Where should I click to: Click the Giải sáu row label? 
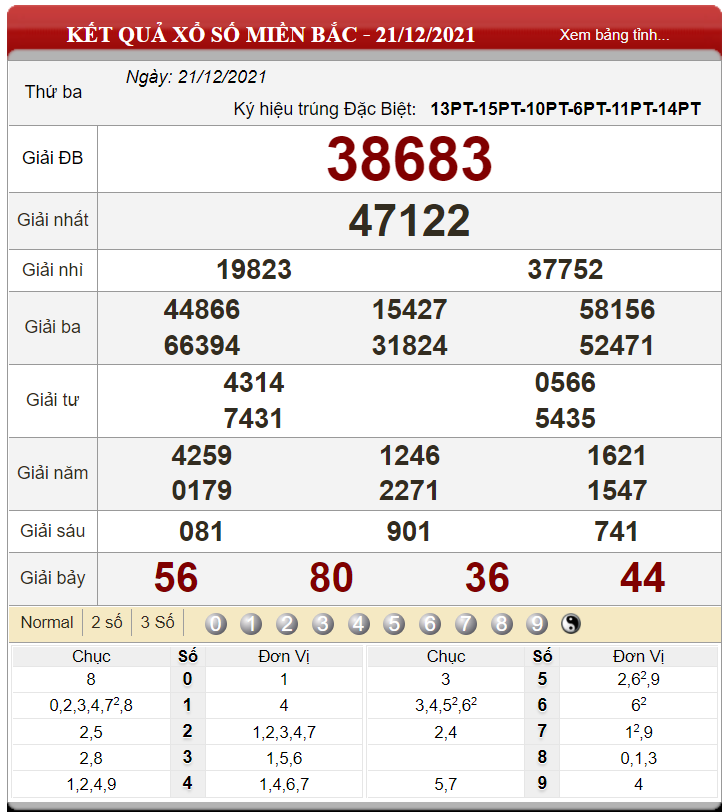[53, 531]
